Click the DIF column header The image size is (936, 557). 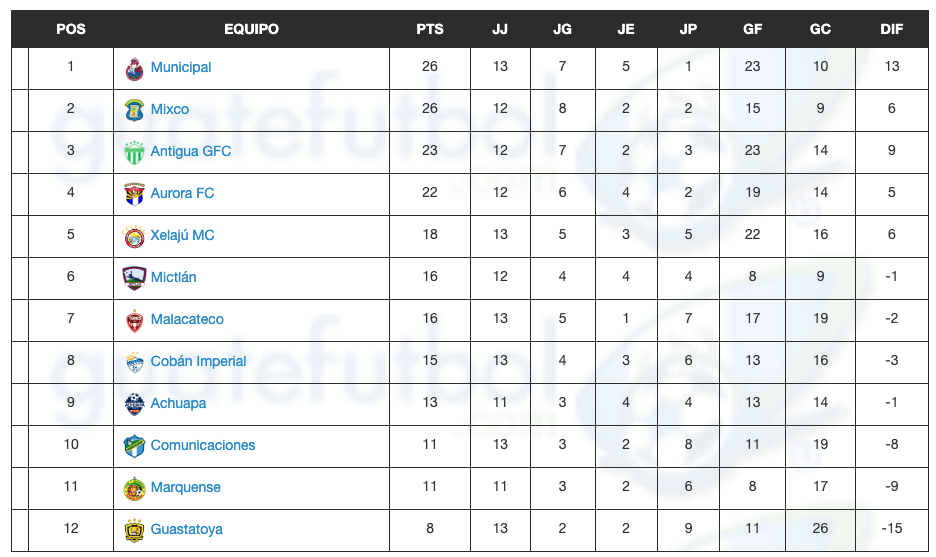click(891, 29)
